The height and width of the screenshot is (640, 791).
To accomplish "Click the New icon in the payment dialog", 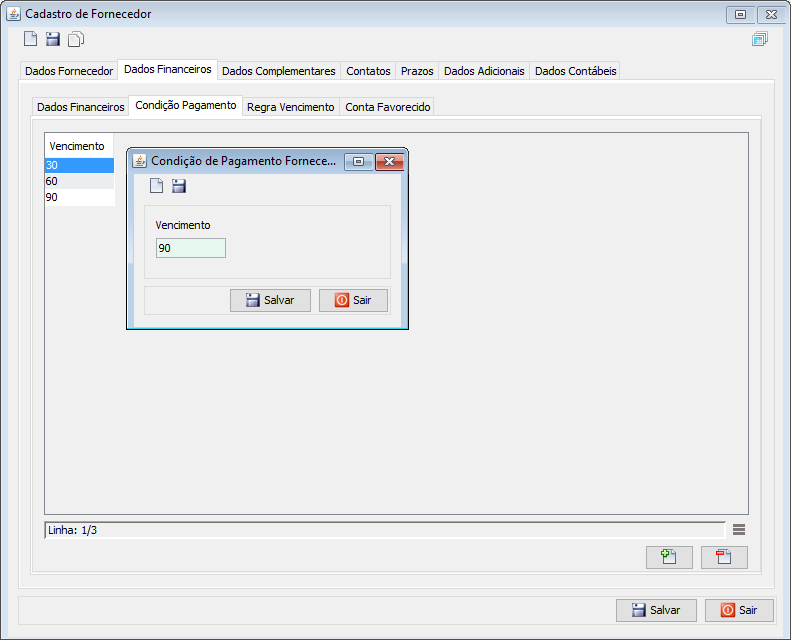I will coord(156,185).
